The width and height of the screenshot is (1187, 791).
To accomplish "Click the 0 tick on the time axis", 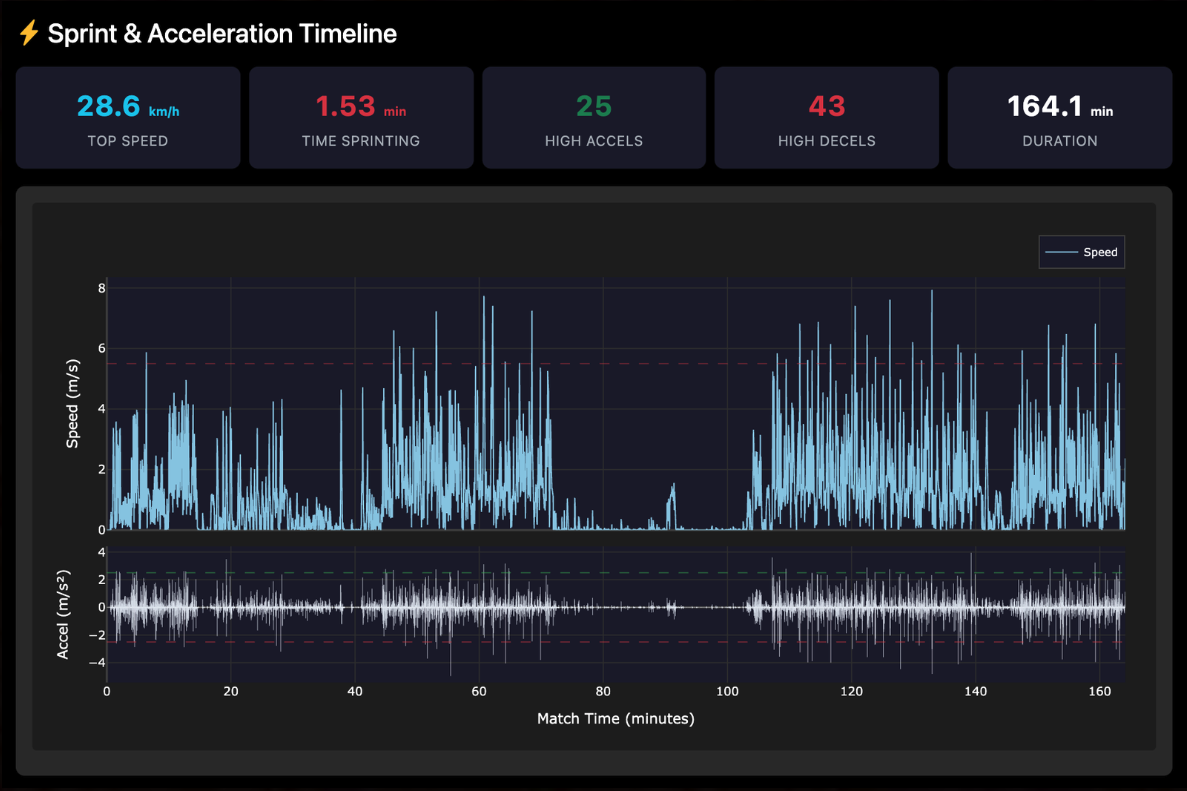I will tap(107, 691).
